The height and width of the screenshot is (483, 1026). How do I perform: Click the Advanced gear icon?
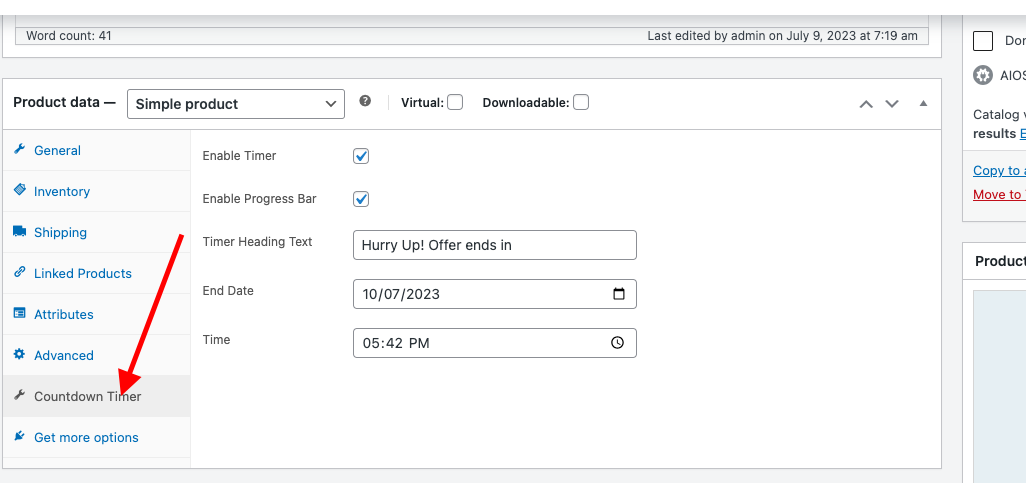click(x=20, y=355)
